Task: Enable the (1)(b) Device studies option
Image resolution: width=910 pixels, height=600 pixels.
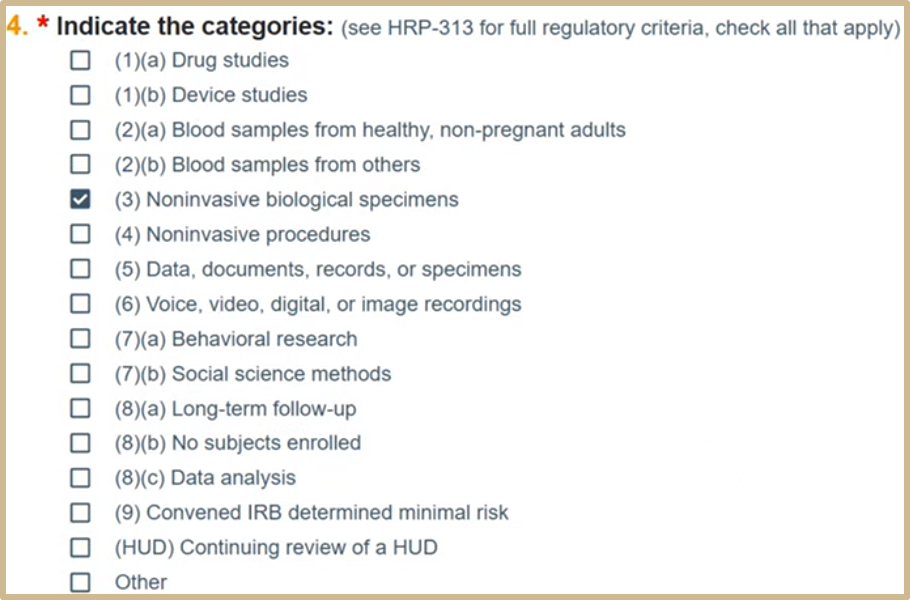Action: pos(80,96)
